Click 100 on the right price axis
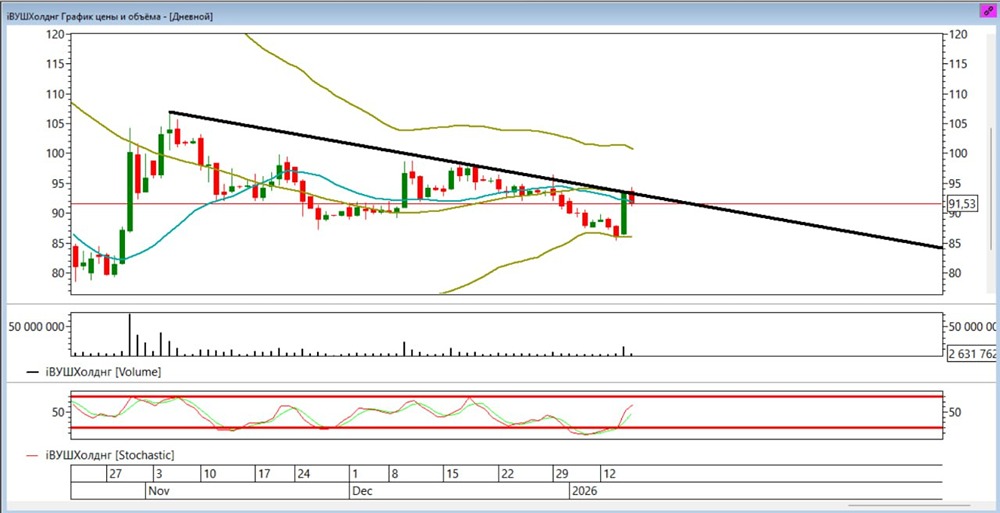 tap(958, 153)
